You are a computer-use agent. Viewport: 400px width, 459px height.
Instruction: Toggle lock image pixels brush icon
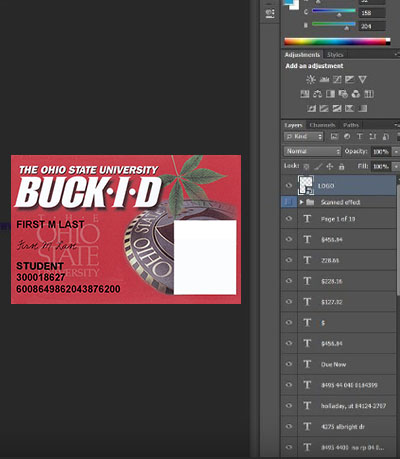click(x=318, y=166)
